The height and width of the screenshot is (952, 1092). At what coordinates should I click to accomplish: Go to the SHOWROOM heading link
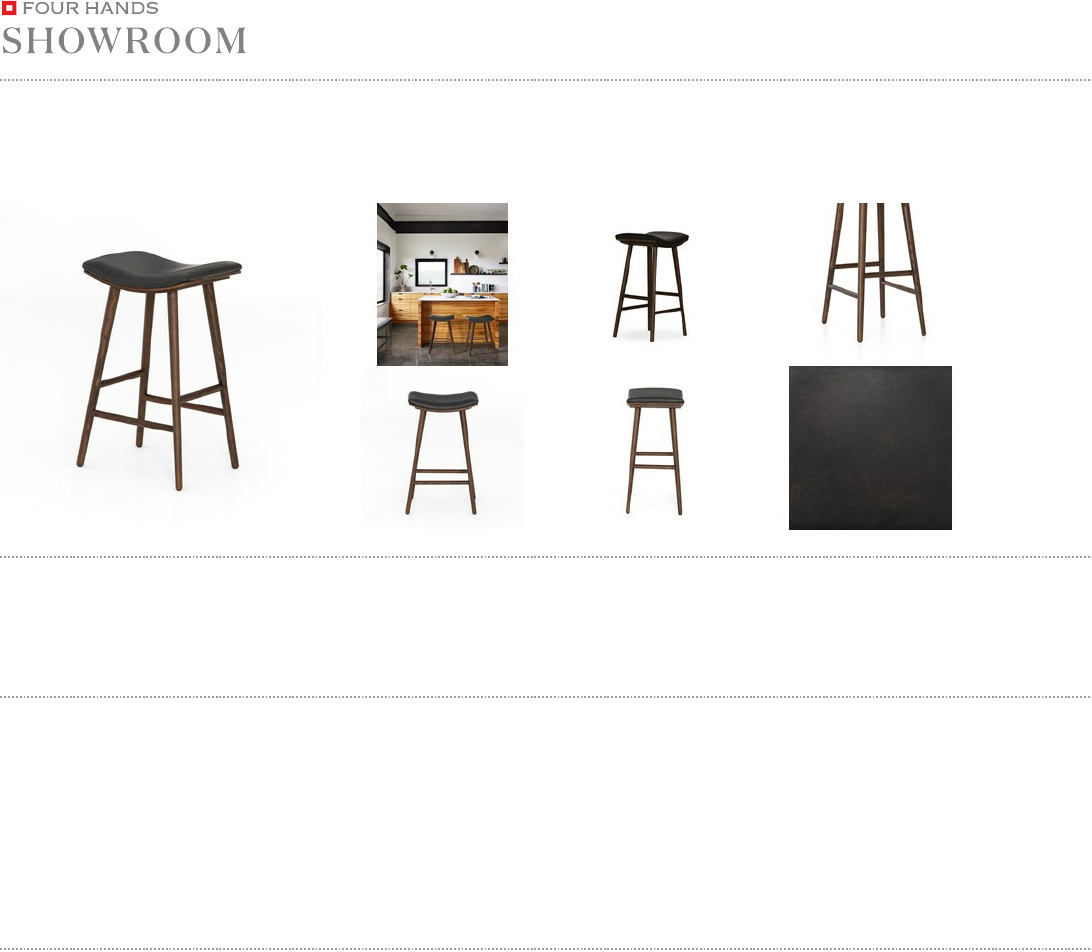pyautogui.click(x=124, y=40)
